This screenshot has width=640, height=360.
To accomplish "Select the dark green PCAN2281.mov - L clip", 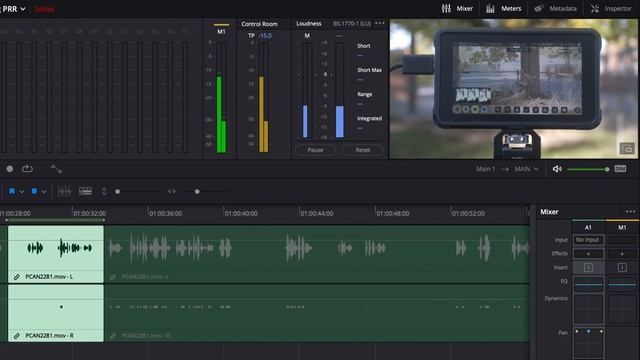I will point(317,254).
